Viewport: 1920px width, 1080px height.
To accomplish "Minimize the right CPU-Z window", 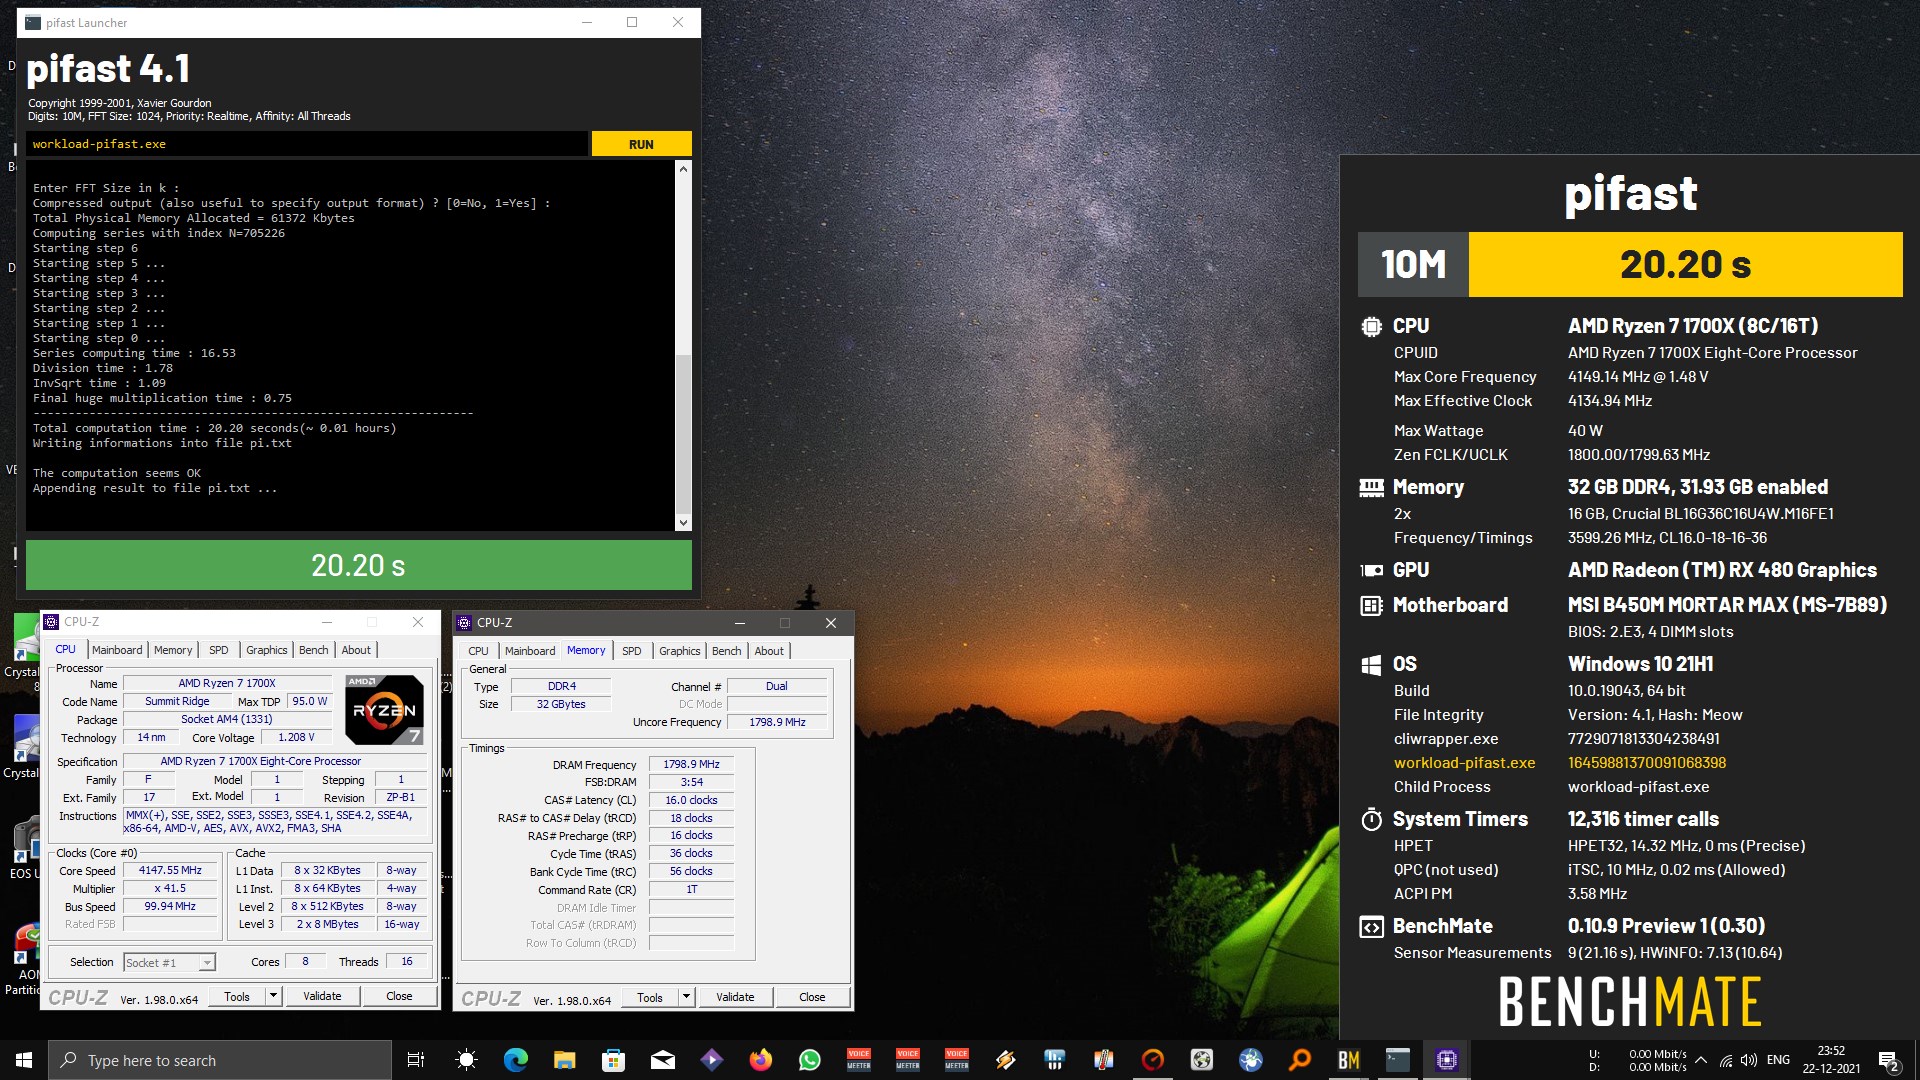I will pyautogui.click(x=740, y=623).
